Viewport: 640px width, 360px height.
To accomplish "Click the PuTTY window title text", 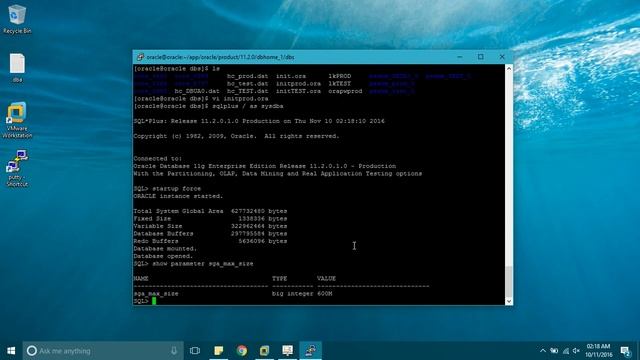I will click(220, 57).
